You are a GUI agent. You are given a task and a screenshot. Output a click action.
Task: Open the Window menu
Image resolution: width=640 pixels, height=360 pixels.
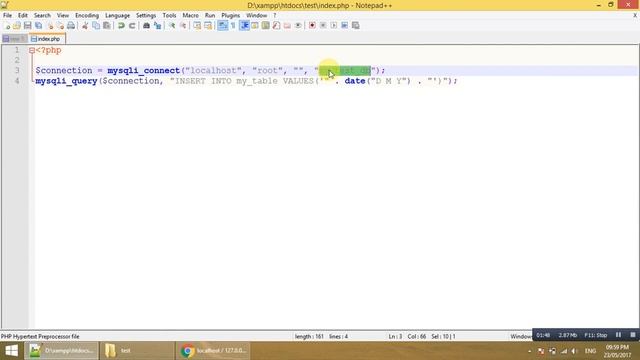(x=256, y=16)
